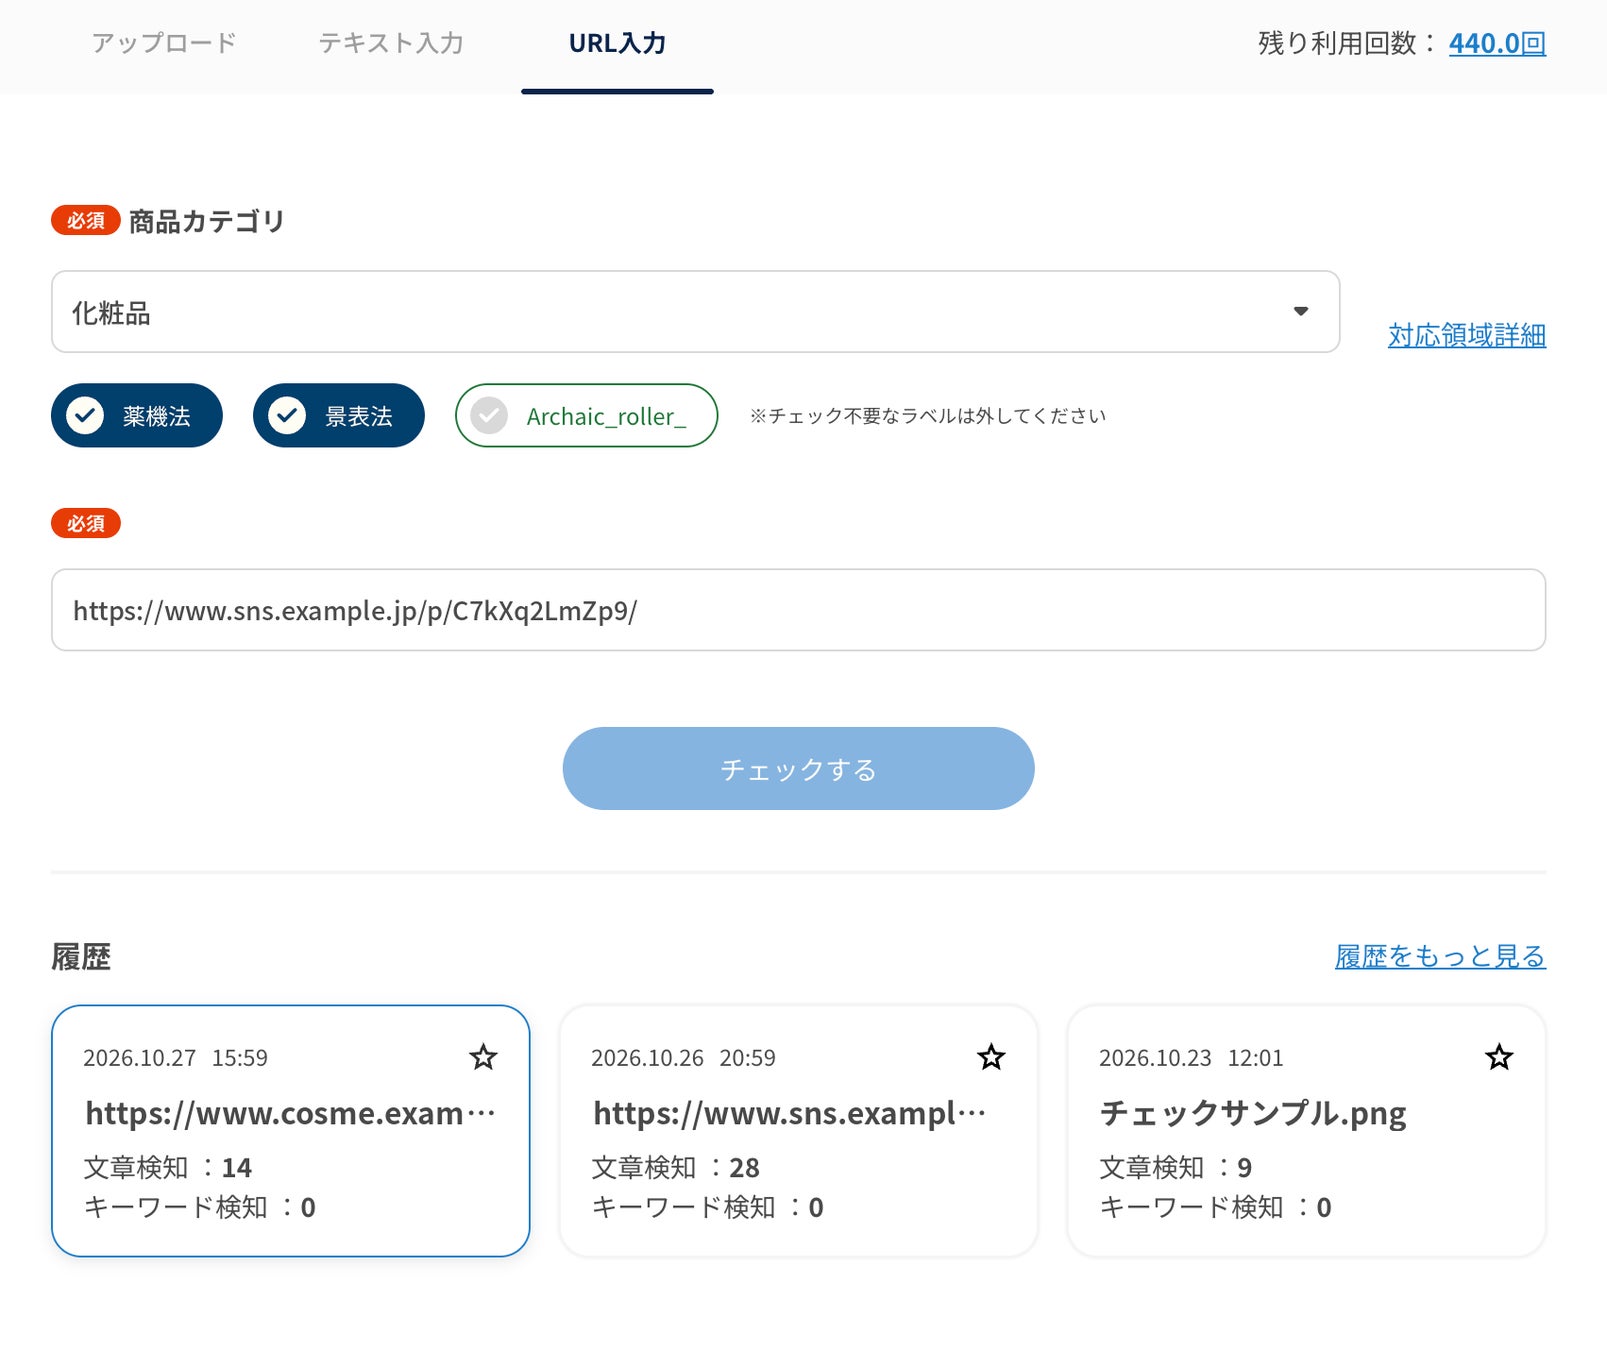Open the 対応領域詳細 link
Image resolution: width=1607 pixels, height=1350 pixels.
coord(1466,335)
